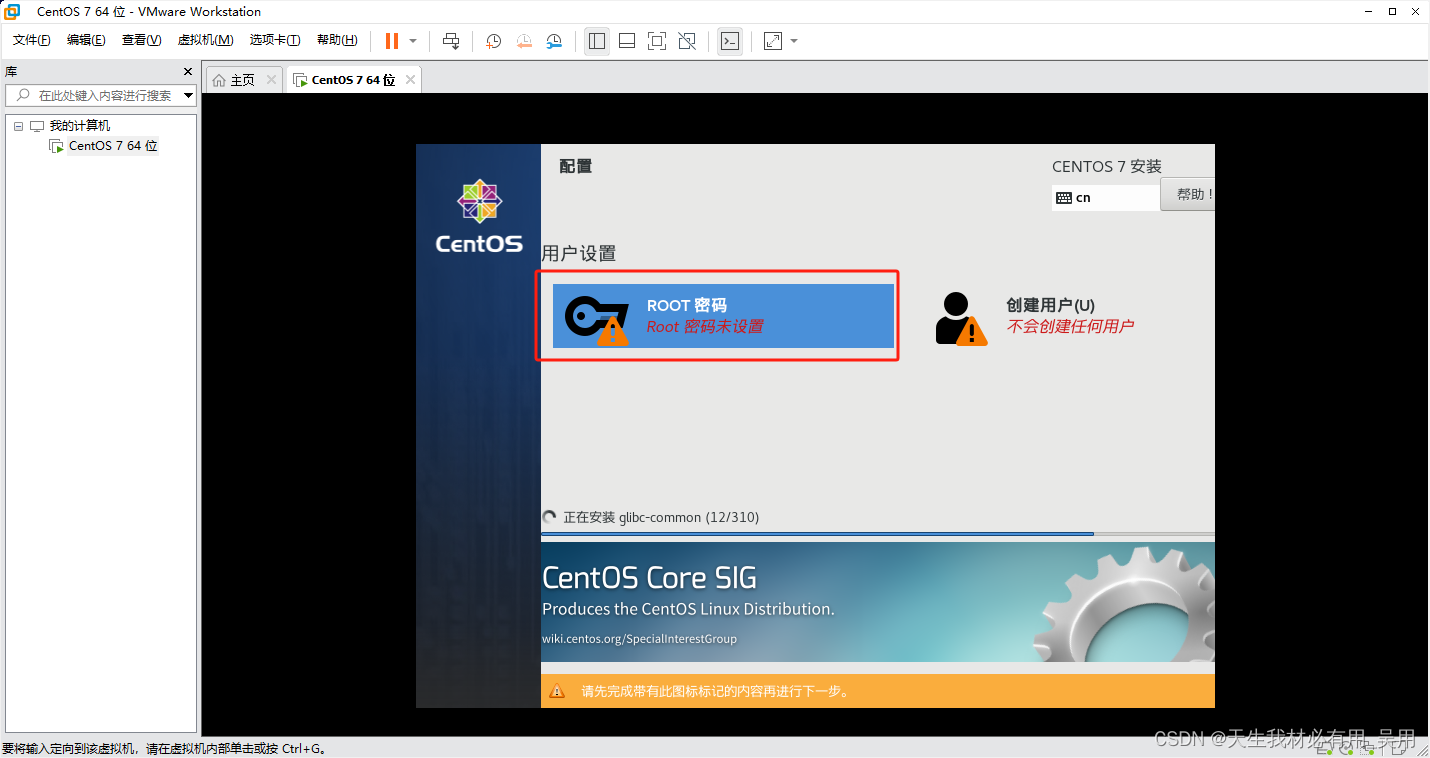Select CentOS 7 64 位 in library tree

click(x=113, y=146)
